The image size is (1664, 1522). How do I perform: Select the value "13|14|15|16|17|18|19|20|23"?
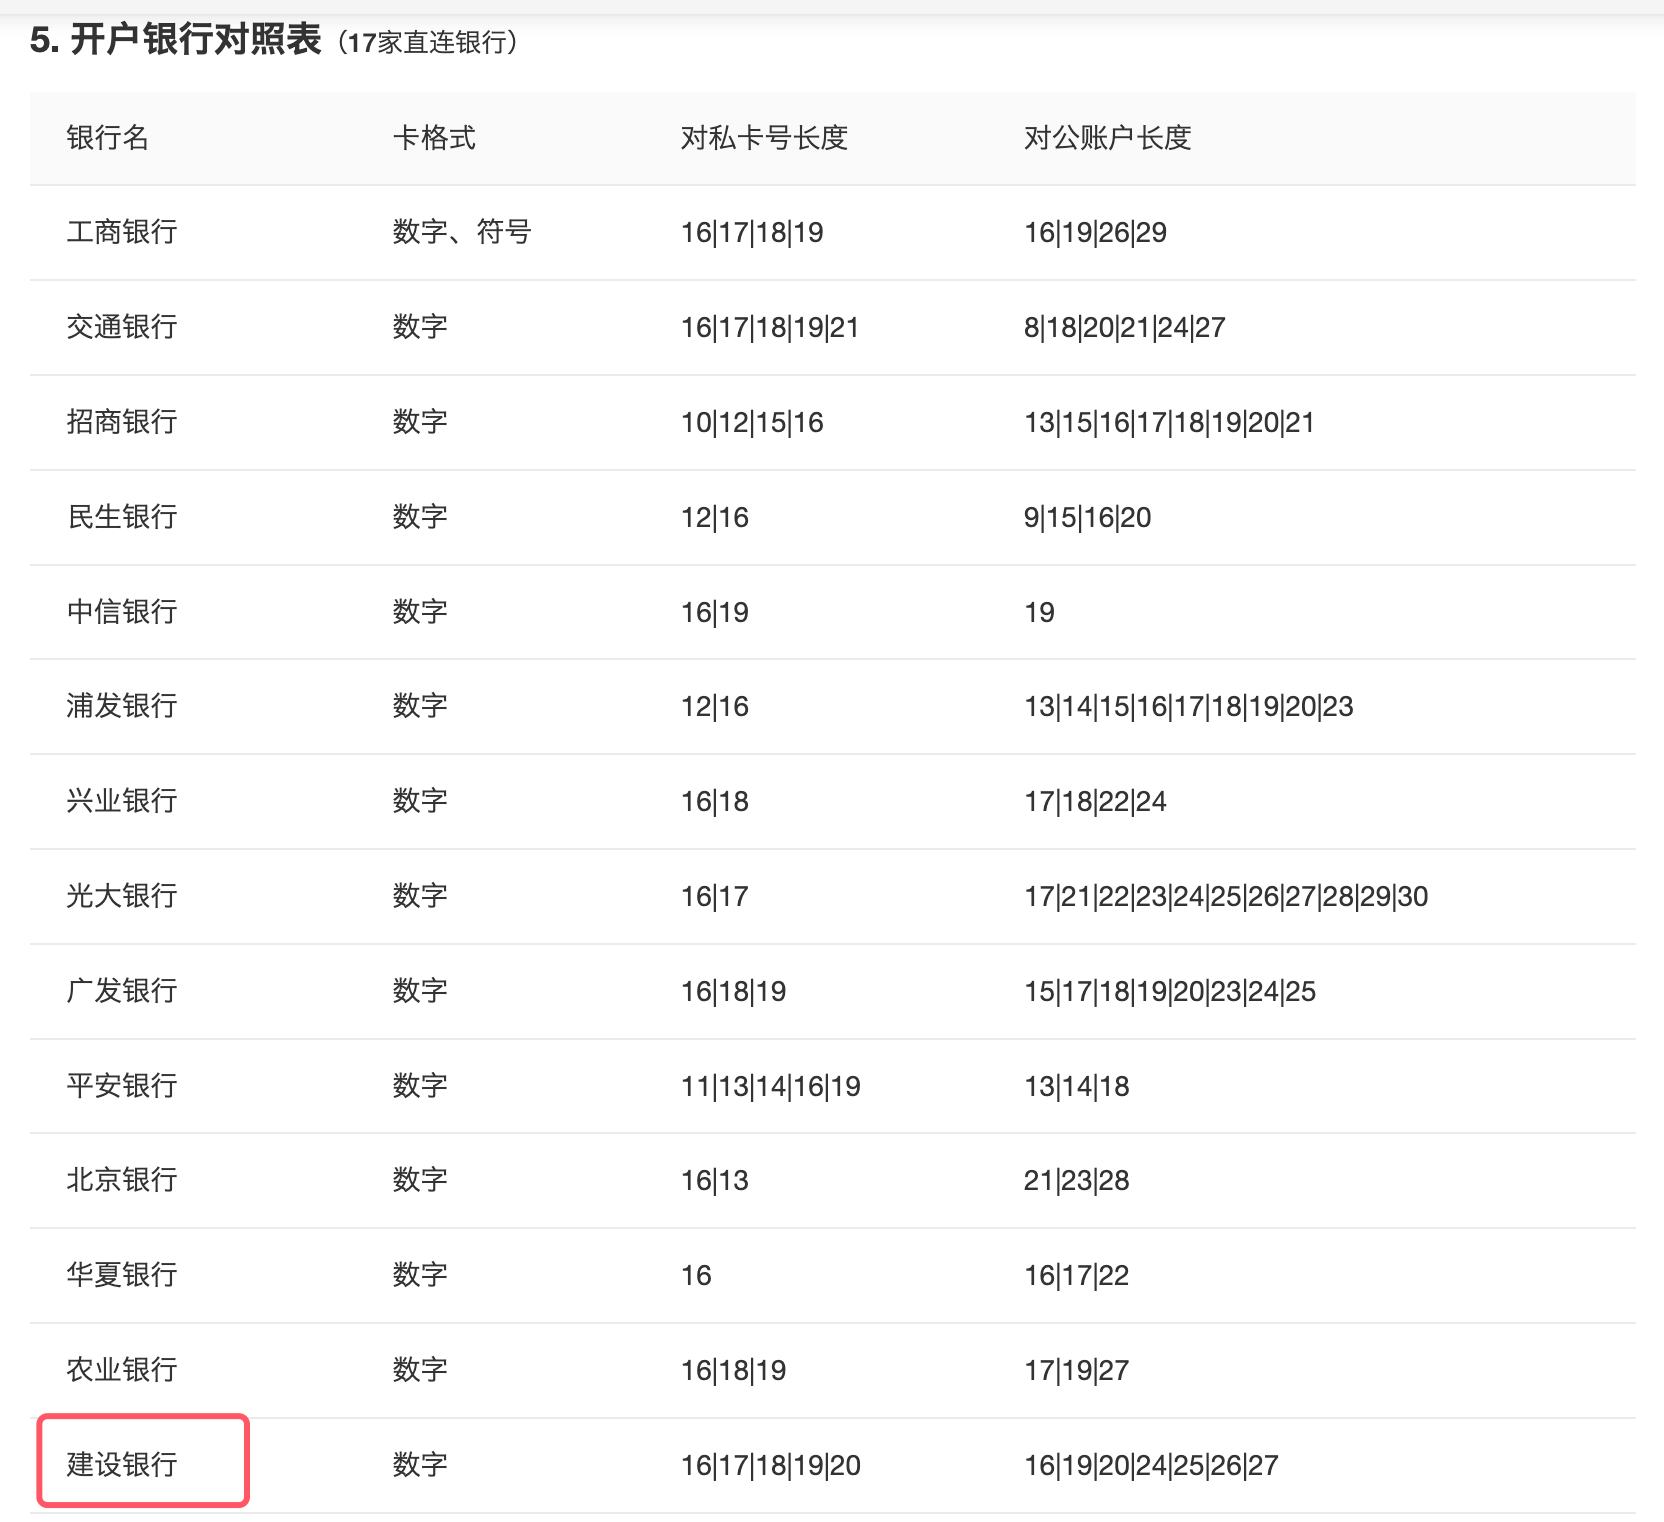[x=1188, y=707]
